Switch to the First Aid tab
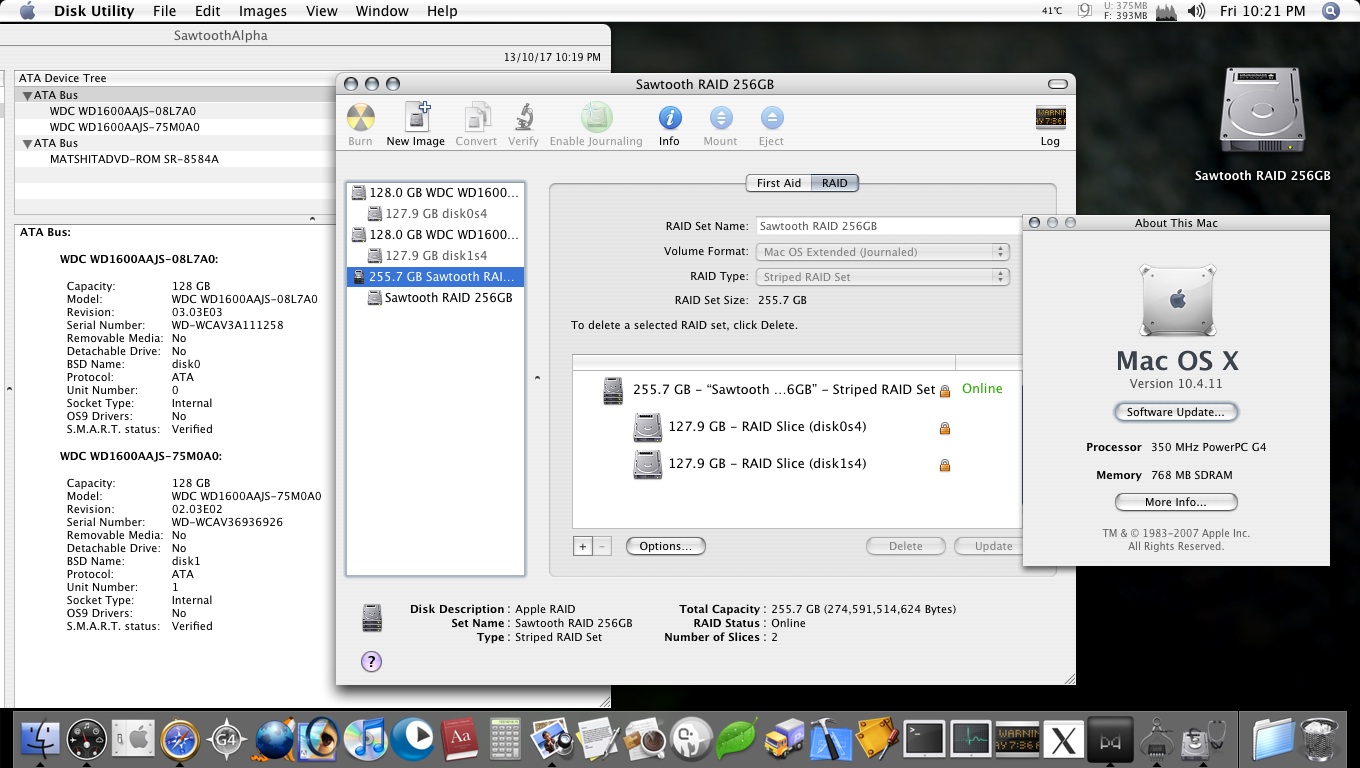 (778, 183)
